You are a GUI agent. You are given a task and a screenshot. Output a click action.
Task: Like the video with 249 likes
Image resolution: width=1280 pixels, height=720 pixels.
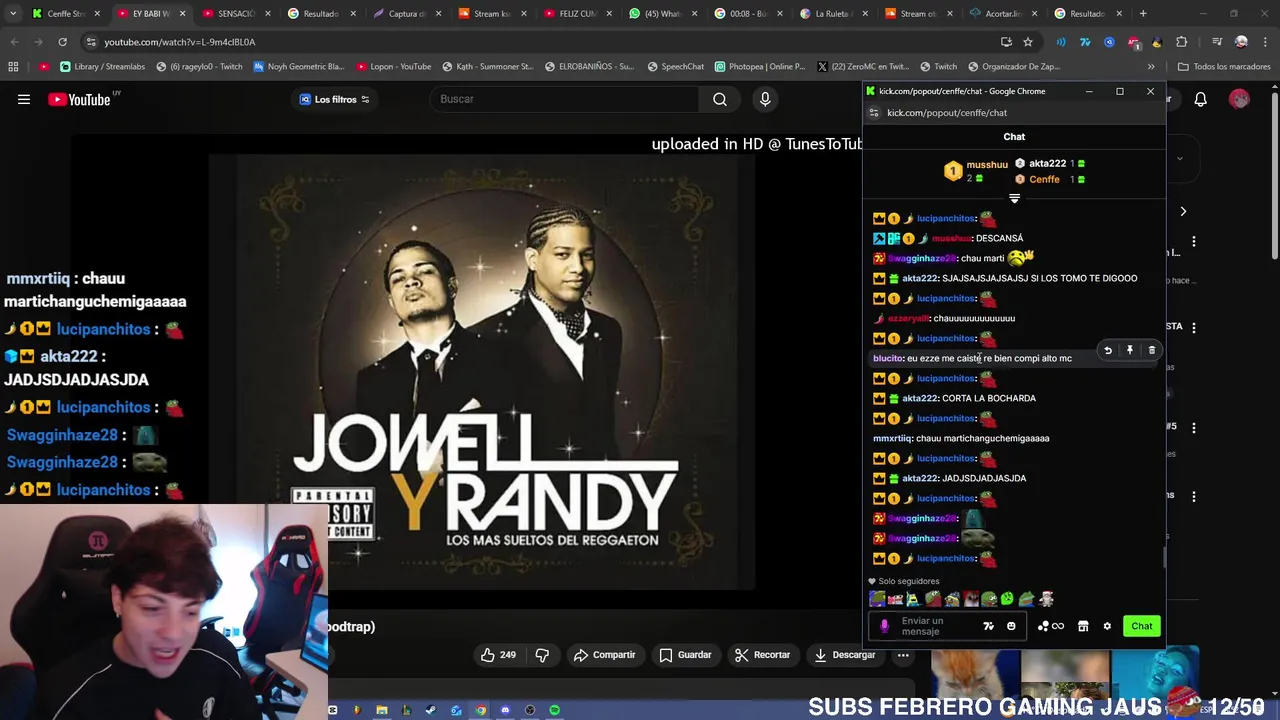[498, 655]
